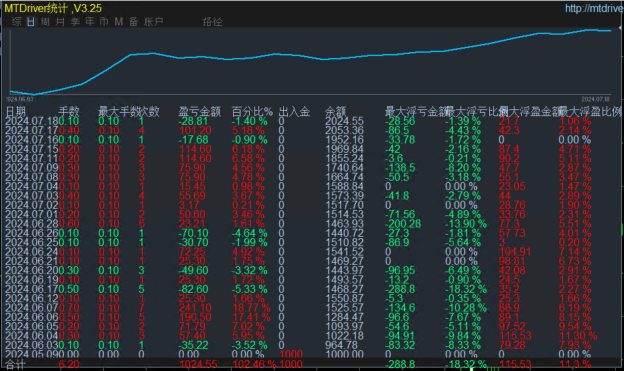
Task: Click the profit amount 241.10
Action: point(195,308)
